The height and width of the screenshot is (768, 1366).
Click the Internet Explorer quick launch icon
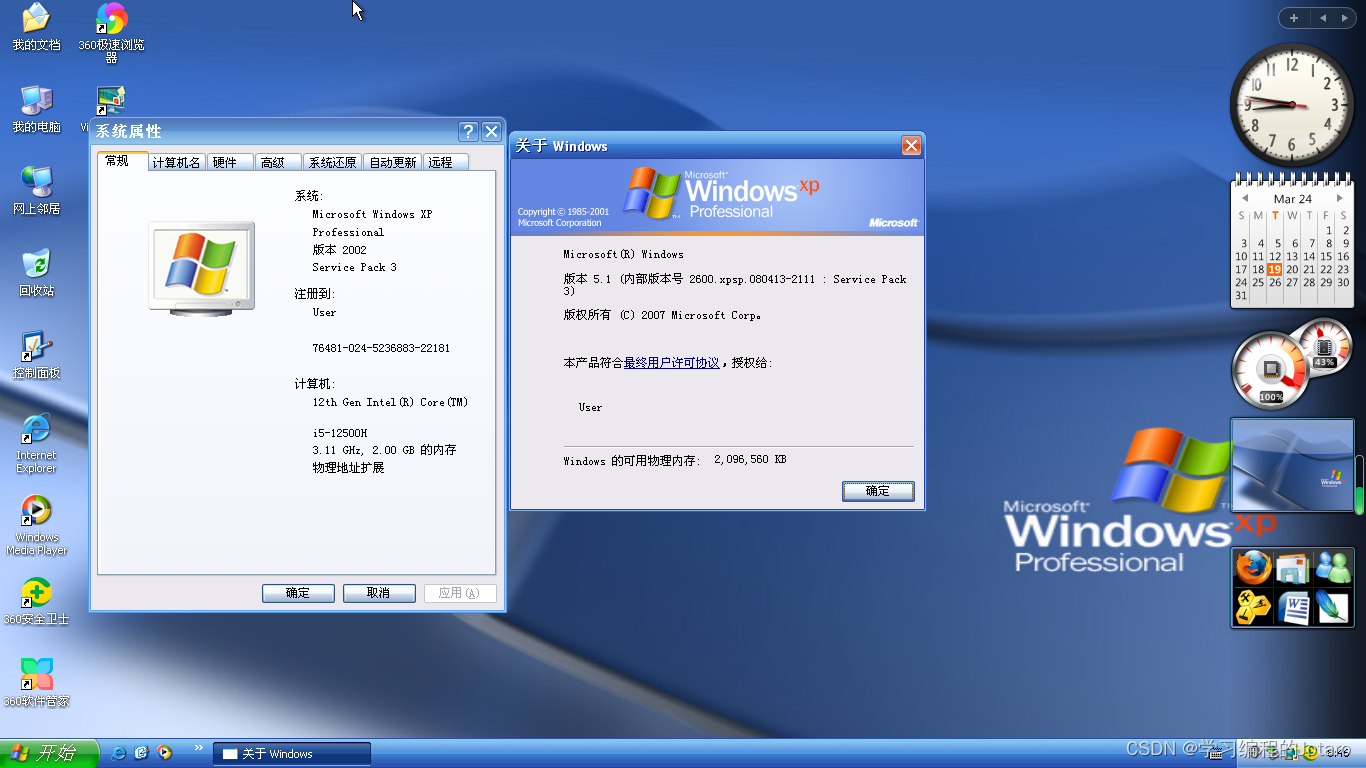[119, 753]
